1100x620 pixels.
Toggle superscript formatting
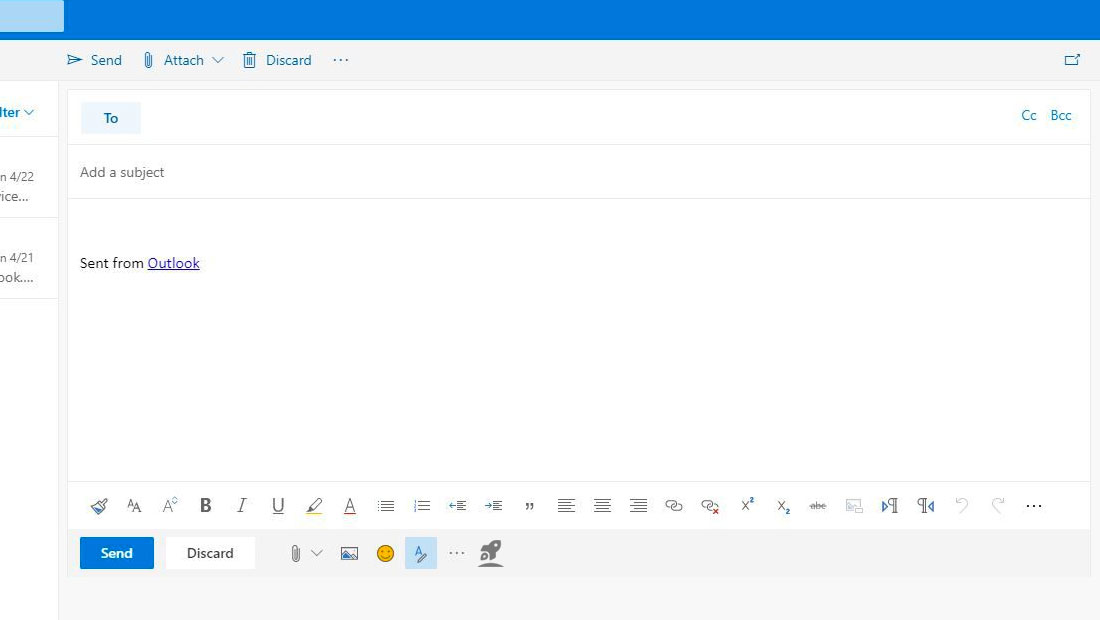coord(747,505)
